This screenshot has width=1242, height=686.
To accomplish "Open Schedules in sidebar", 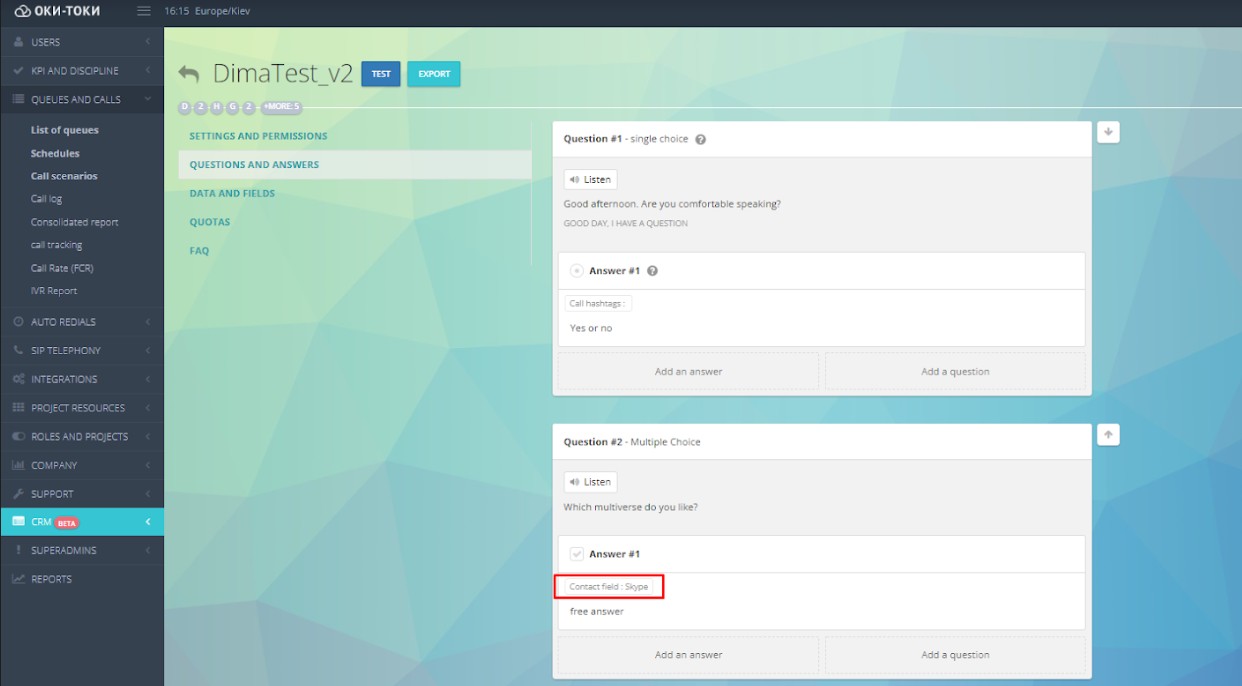I will click(55, 154).
